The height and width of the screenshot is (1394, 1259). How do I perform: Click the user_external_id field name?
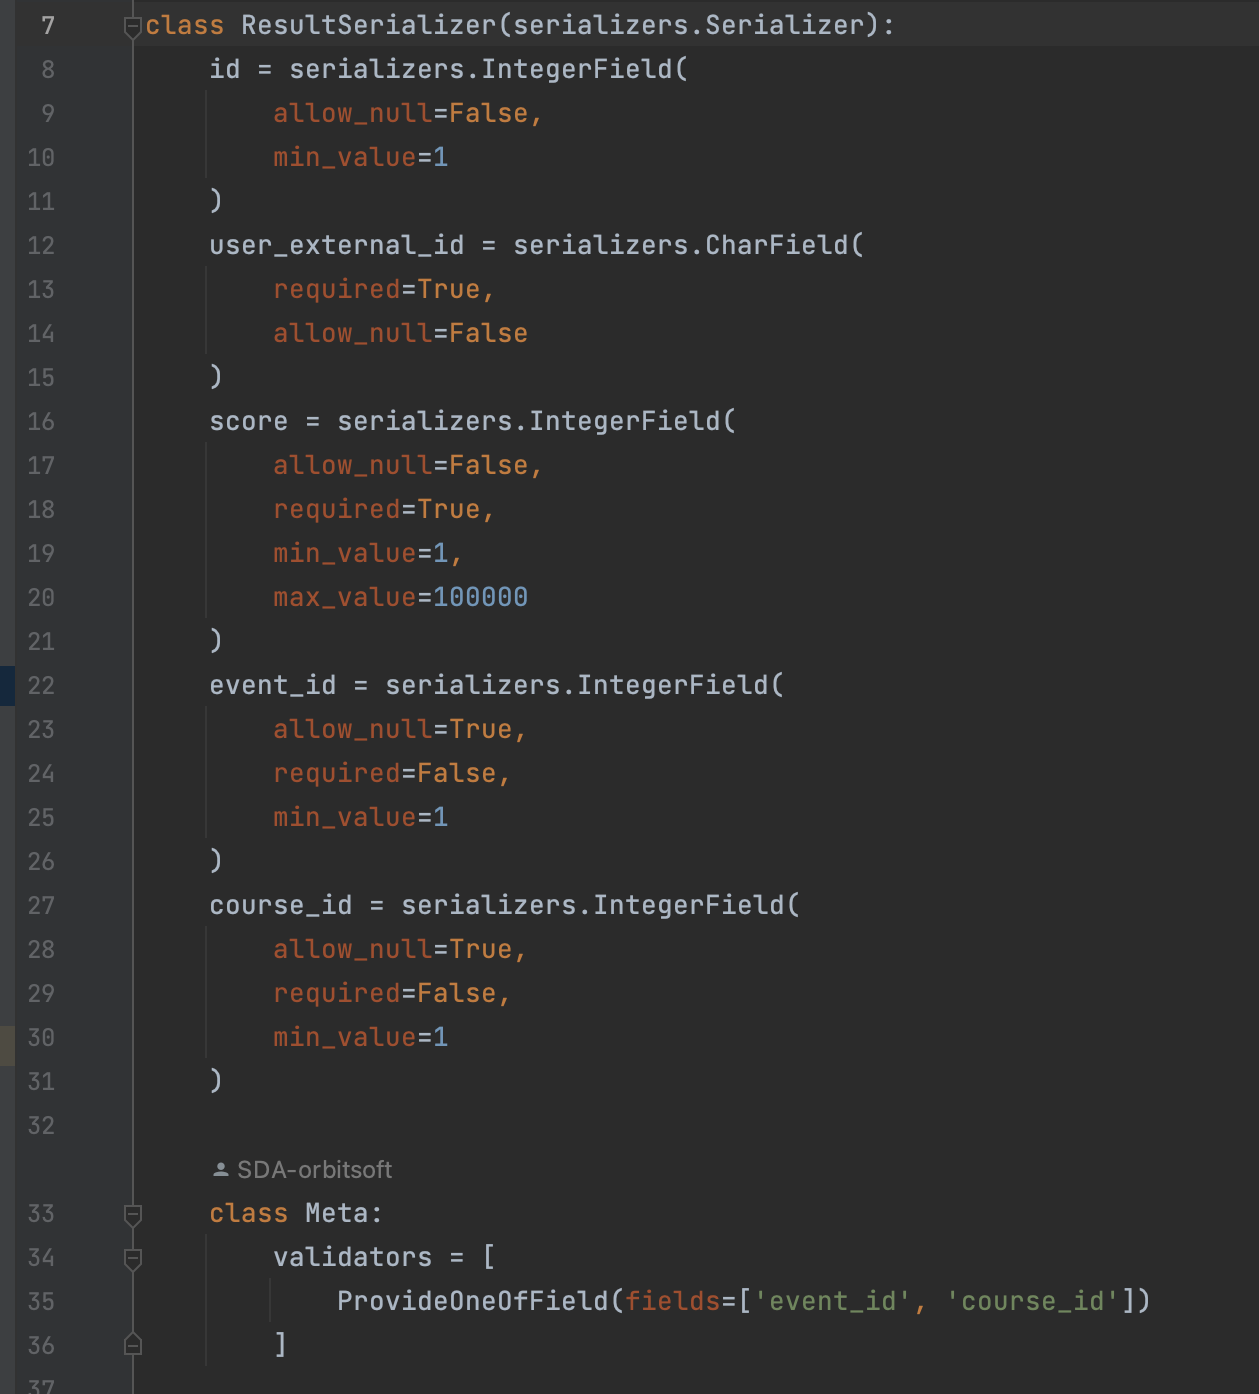[x=337, y=246]
